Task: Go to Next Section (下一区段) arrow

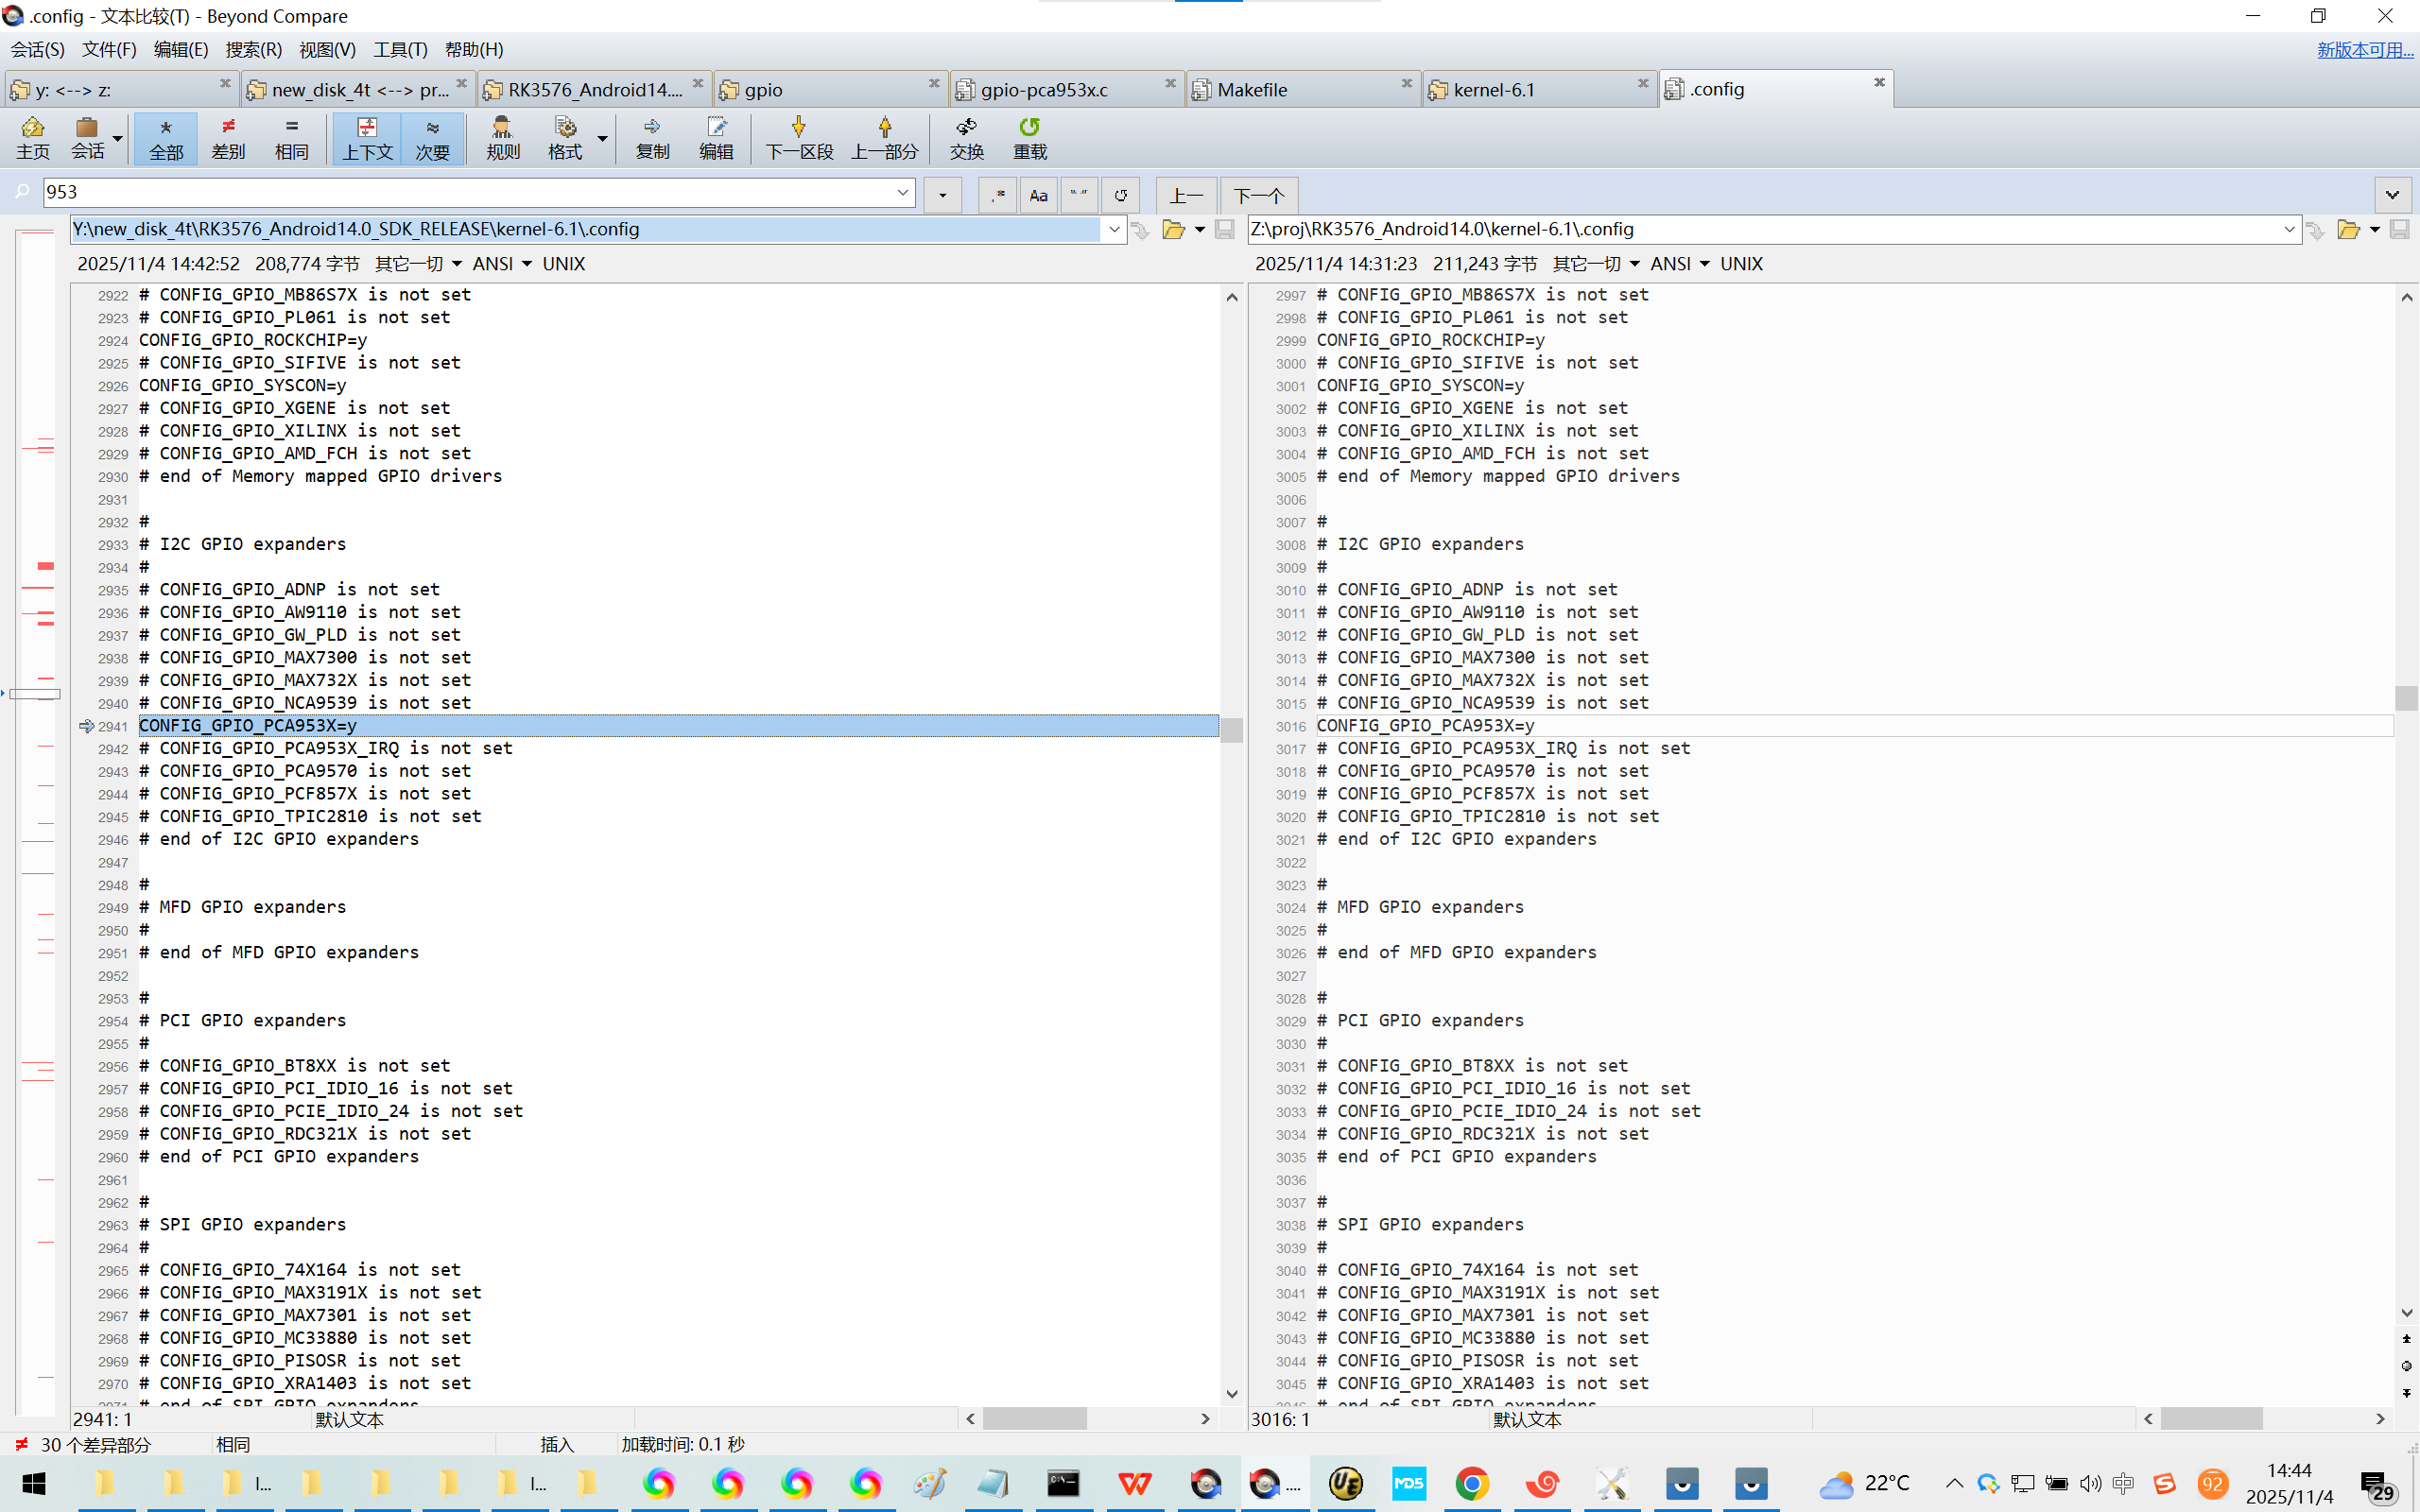Action: click(x=798, y=137)
